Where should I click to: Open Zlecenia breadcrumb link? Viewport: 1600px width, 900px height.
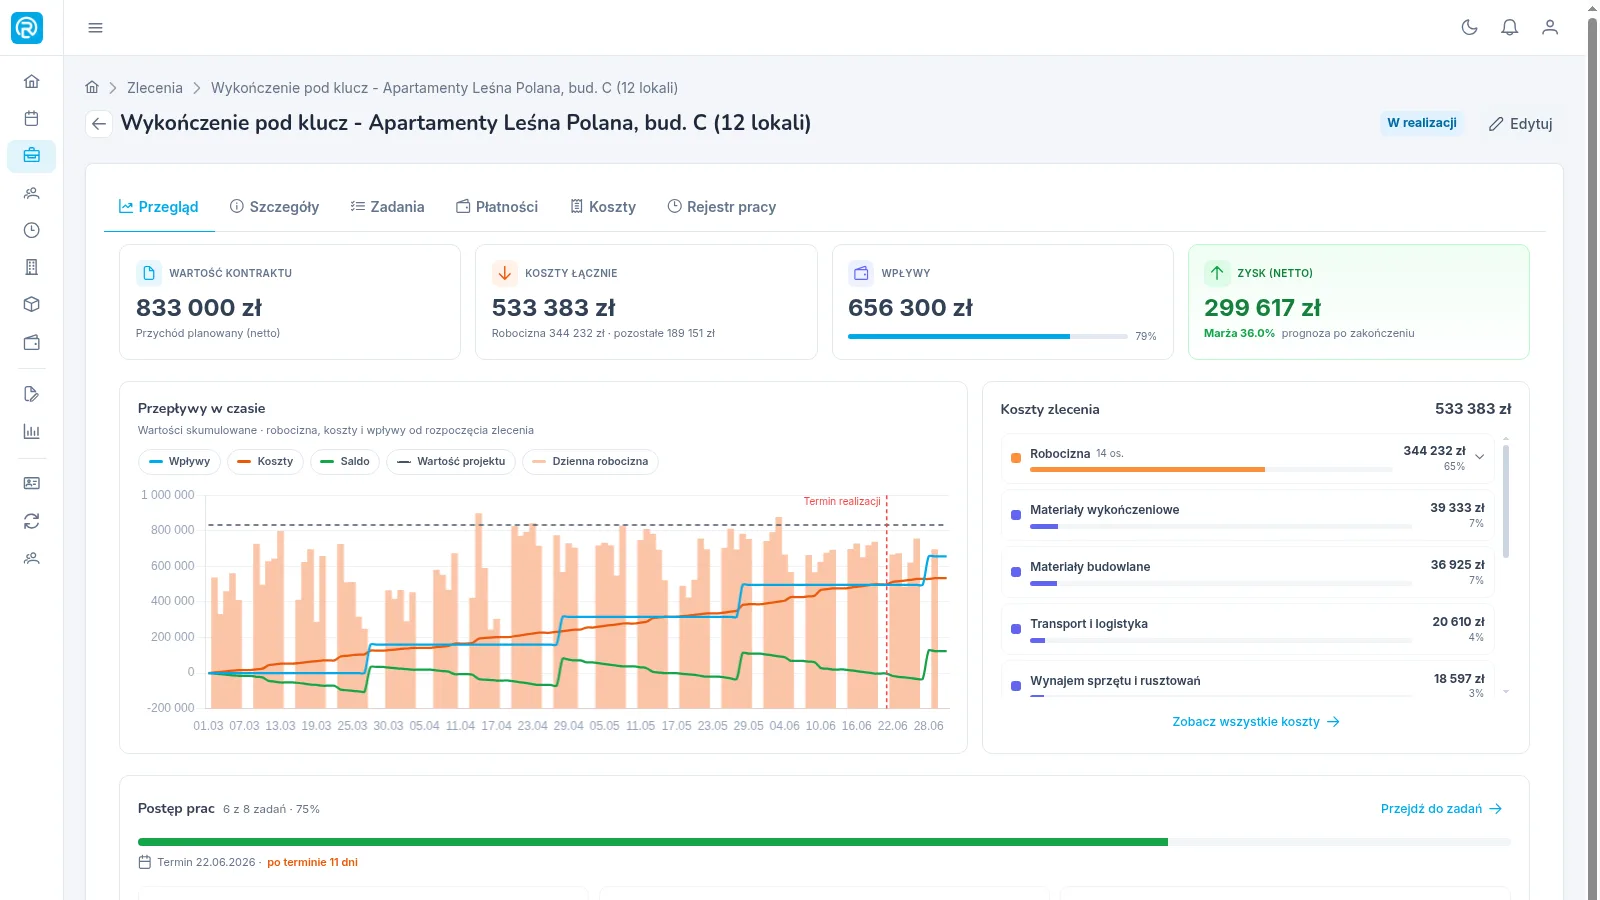pyautogui.click(x=155, y=88)
